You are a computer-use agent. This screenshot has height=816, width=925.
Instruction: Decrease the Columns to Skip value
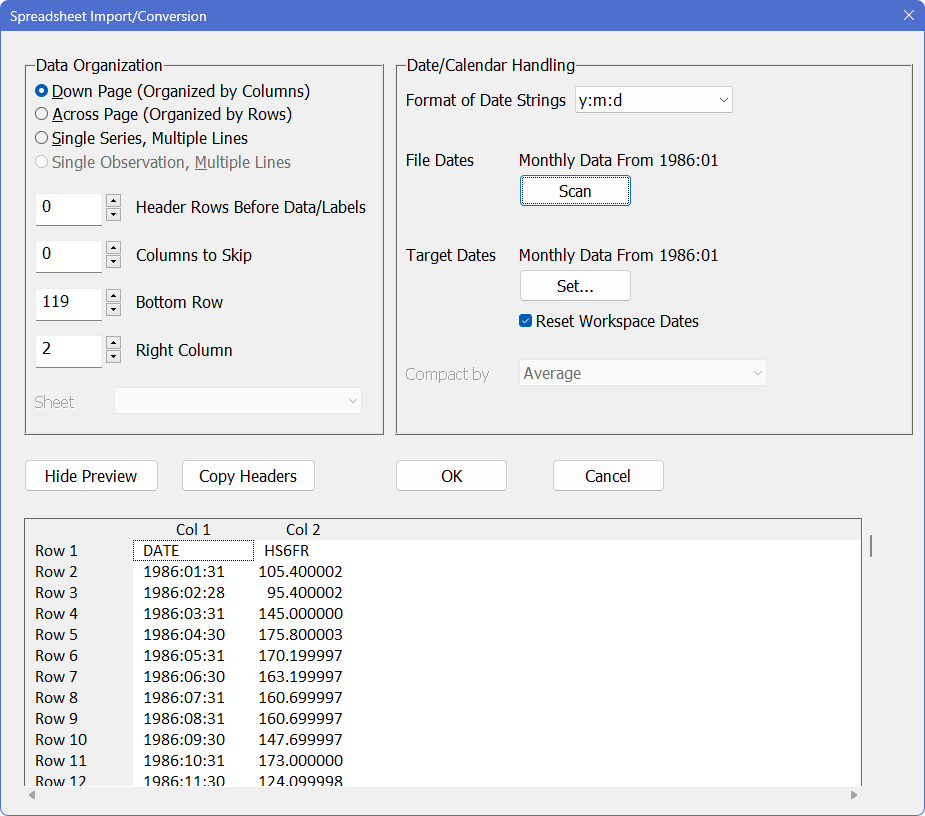[x=113, y=263]
